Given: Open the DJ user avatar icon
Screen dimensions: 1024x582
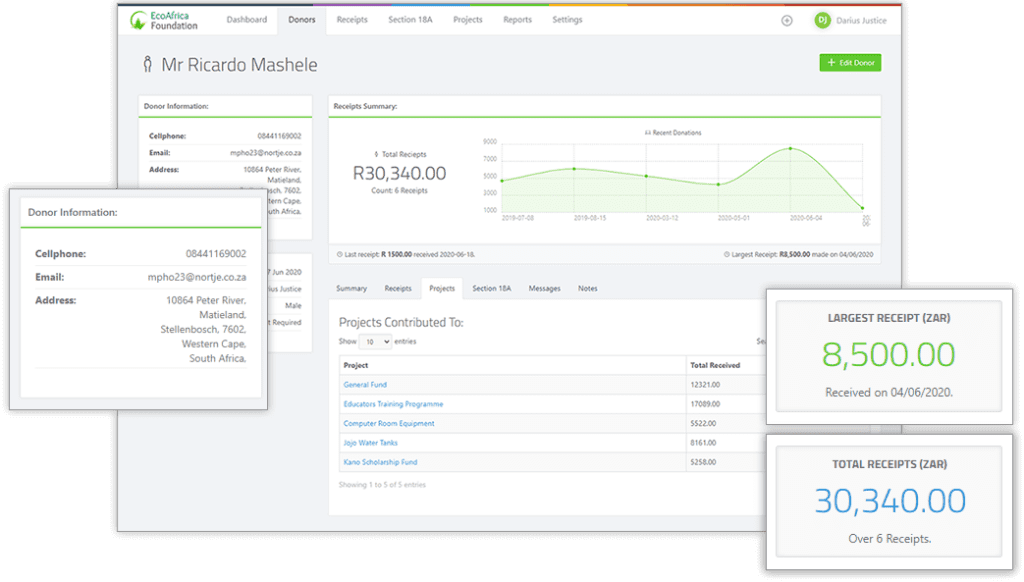Looking at the screenshot, I should coord(822,18).
